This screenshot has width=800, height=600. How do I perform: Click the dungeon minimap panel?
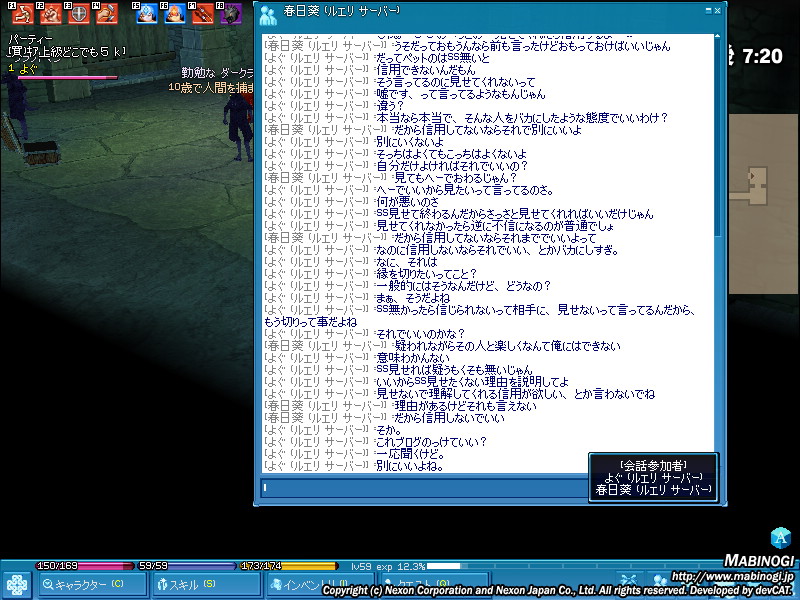tap(764, 203)
